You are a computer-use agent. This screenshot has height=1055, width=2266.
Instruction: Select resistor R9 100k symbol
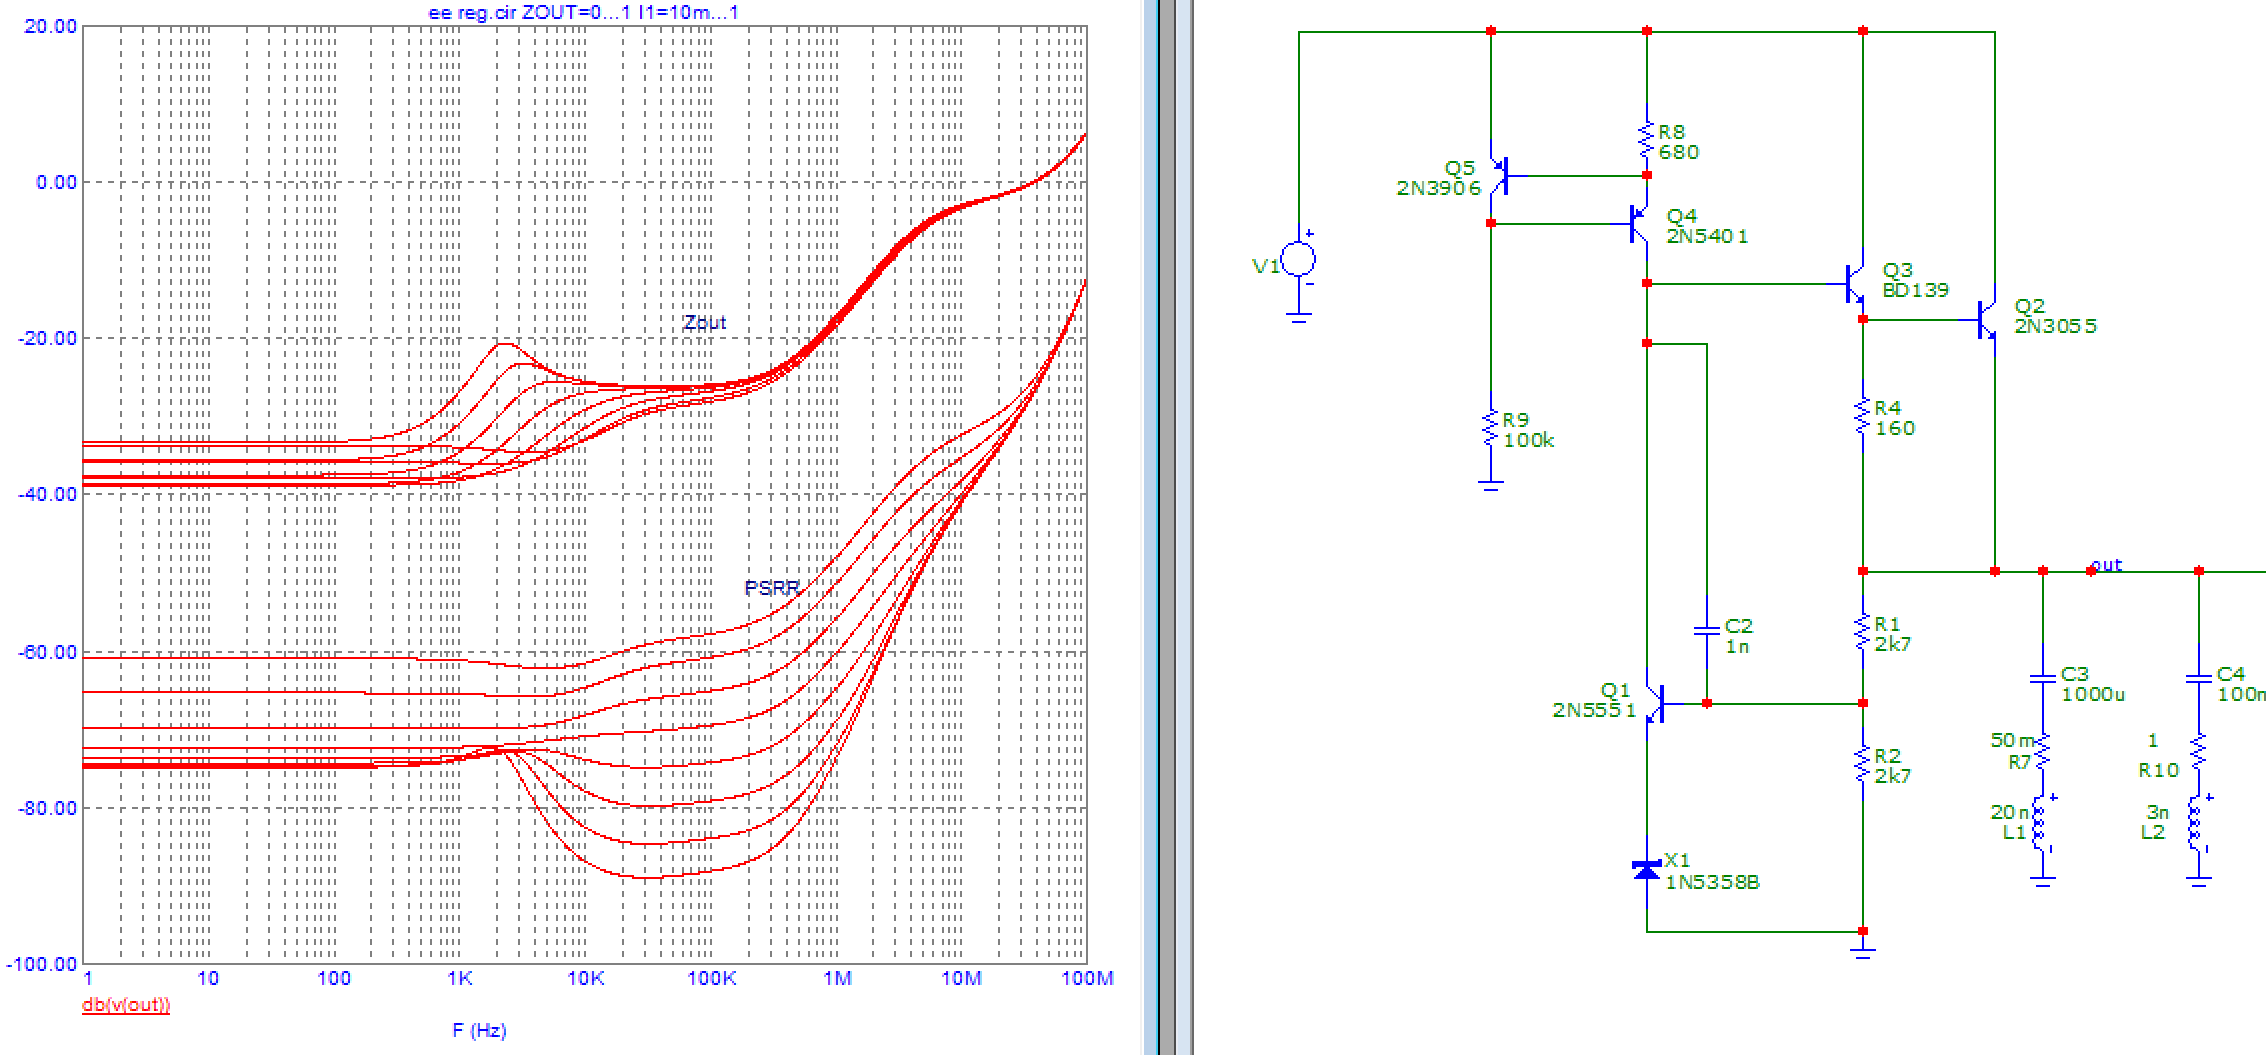[1490, 428]
